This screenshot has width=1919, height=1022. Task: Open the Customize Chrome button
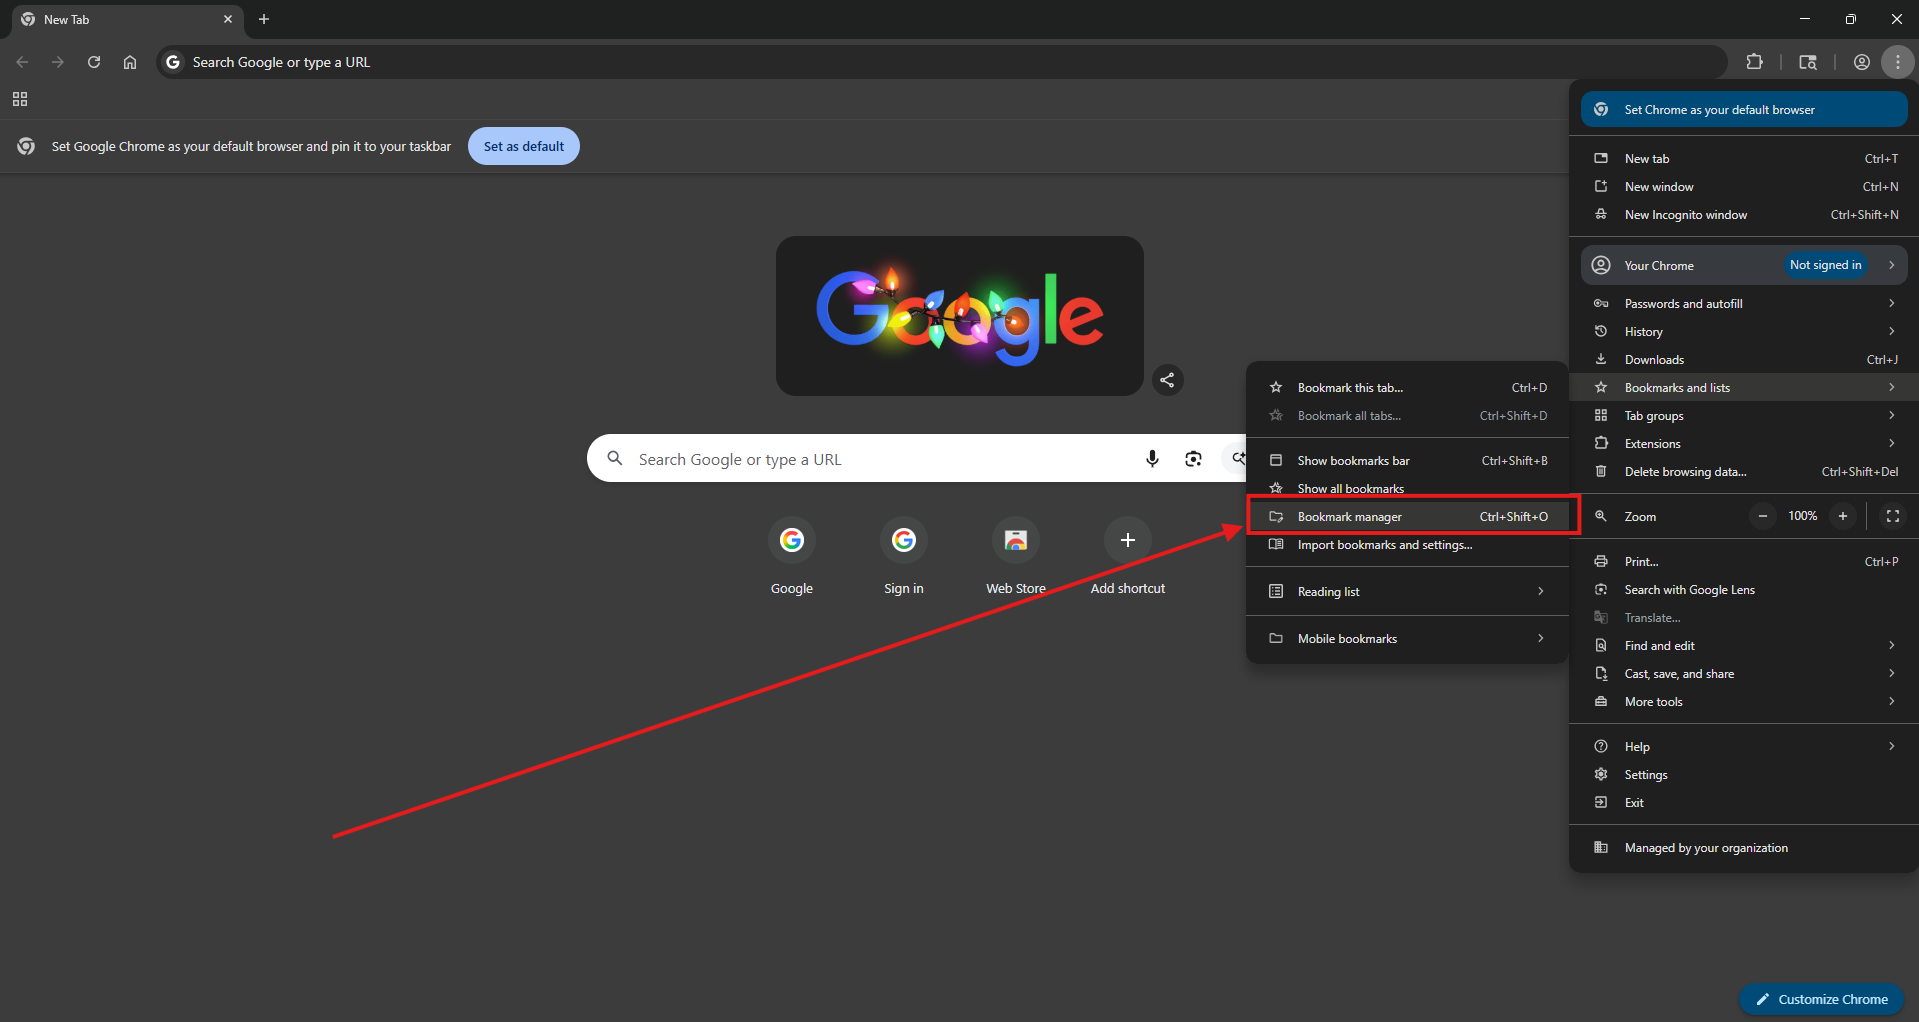(x=1822, y=999)
